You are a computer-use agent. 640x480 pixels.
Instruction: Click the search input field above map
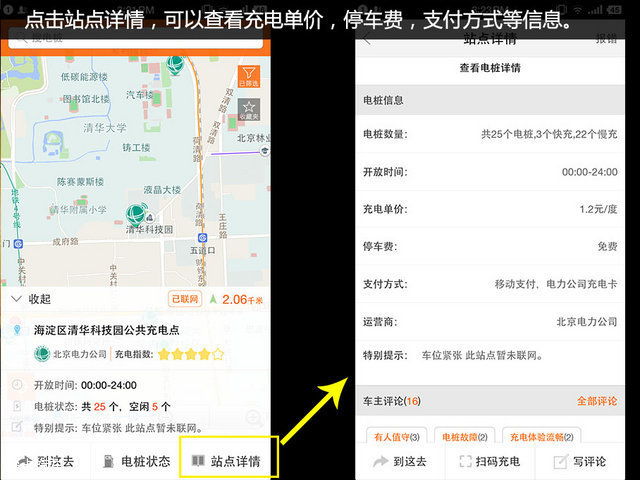pos(135,40)
